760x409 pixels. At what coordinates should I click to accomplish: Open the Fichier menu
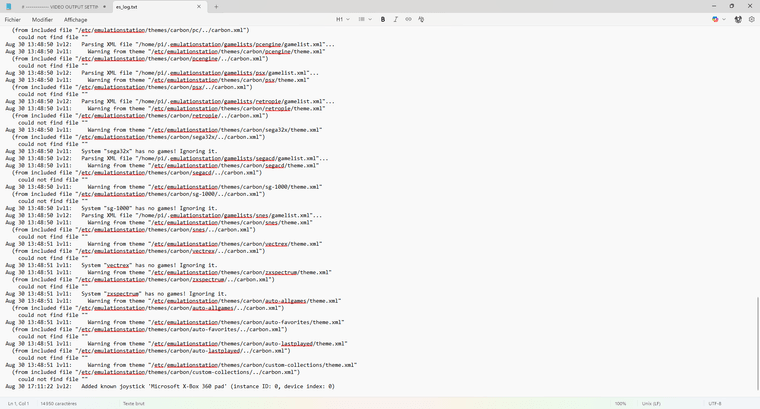click(13, 20)
